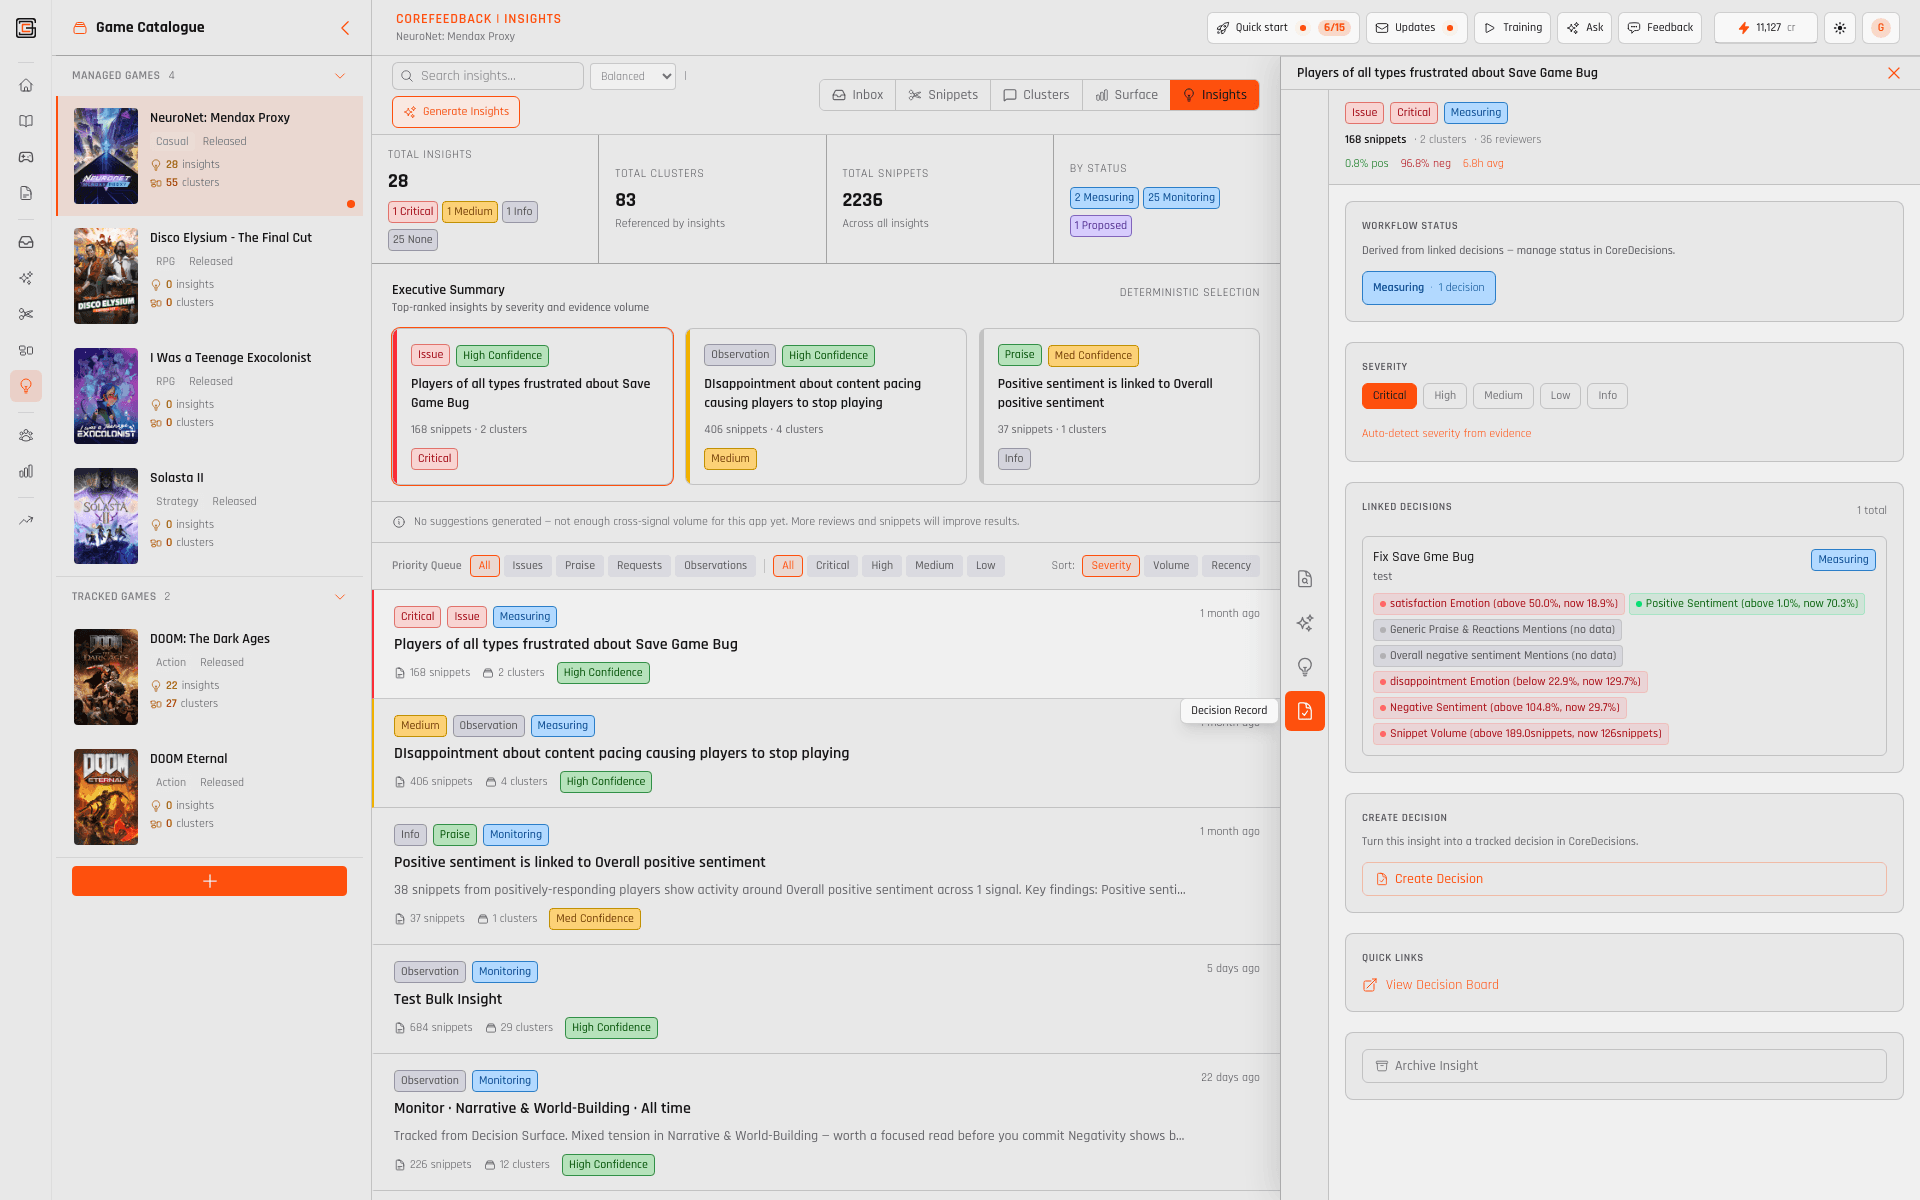Image resolution: width=1920 pixels, height=1200 pixels.
Task: Switch to the Surface tab
Action: [1126, 95]
